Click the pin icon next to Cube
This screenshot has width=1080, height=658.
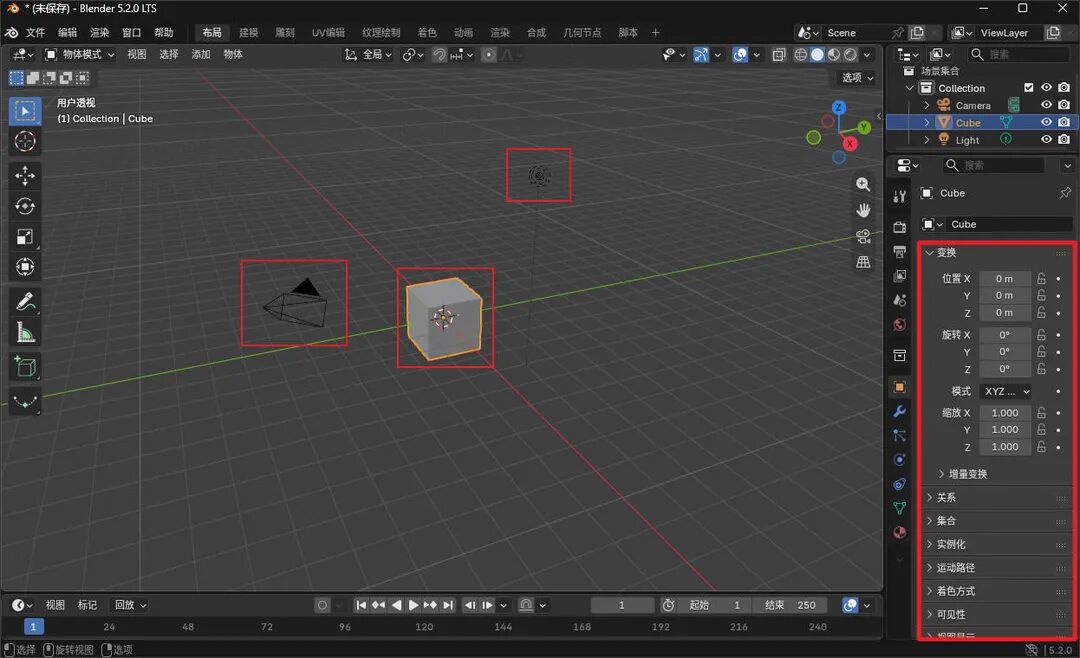point(1065,193)
